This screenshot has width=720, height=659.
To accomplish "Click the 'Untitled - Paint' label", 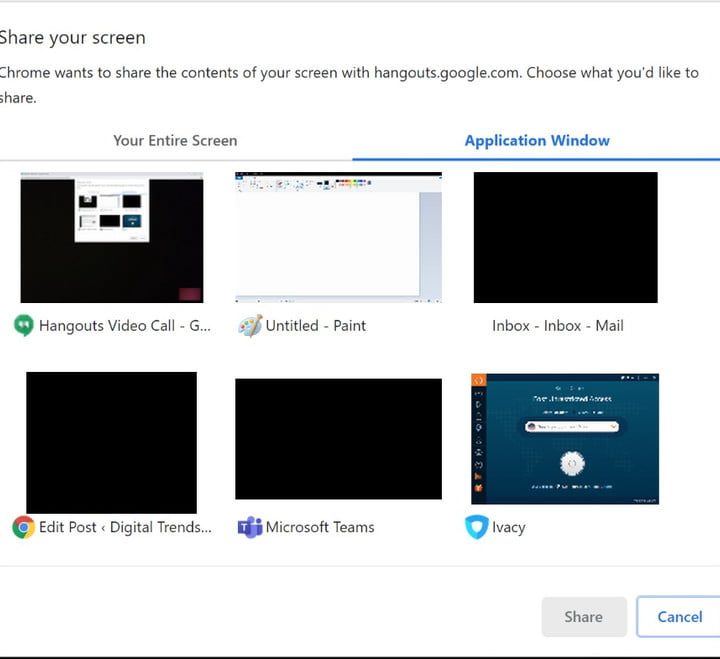I will pyautogui.click(x=315, y=326).
